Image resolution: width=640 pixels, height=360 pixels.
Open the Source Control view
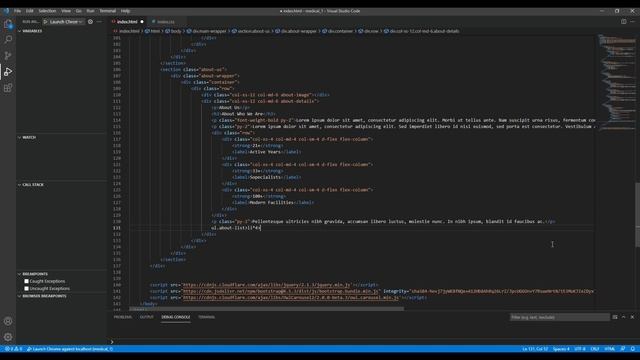(x=8, y=56)
